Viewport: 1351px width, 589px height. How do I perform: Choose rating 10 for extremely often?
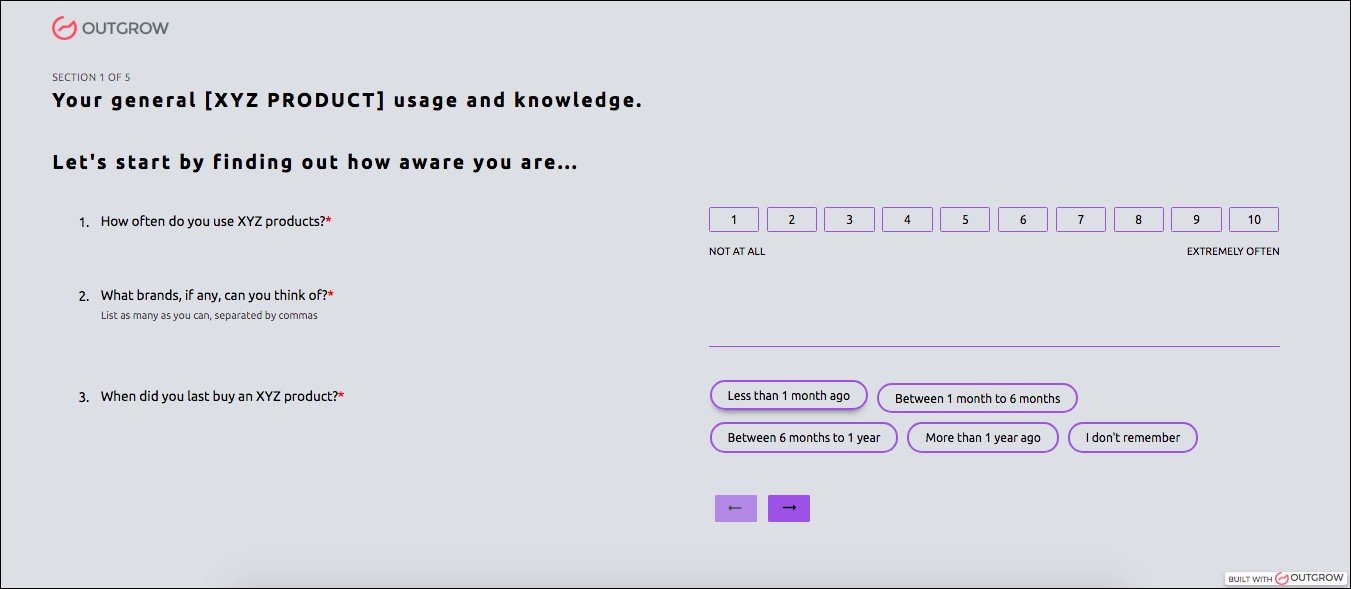(x=1254, y=220)
